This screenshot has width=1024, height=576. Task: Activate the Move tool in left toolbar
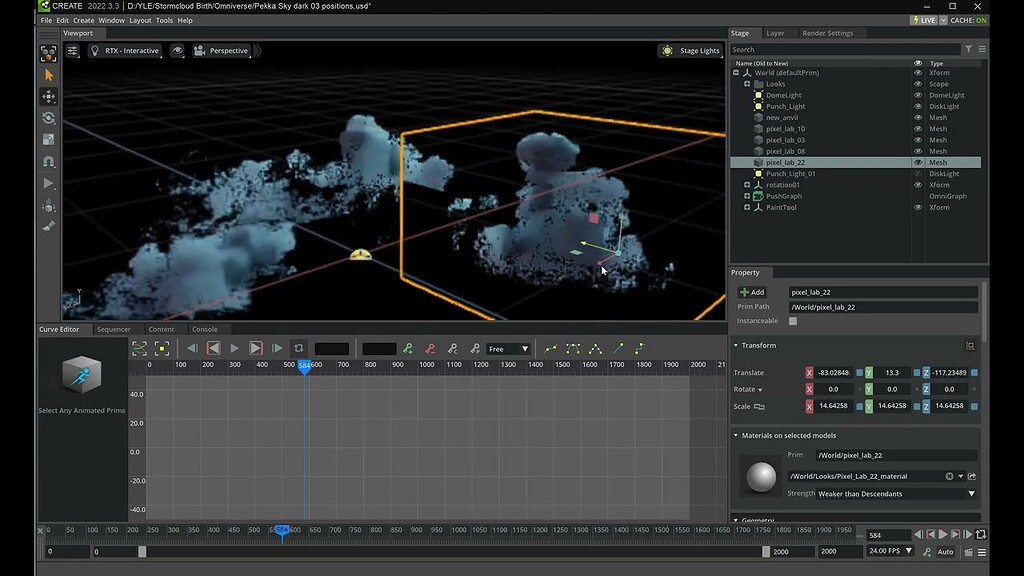(48, 97)
